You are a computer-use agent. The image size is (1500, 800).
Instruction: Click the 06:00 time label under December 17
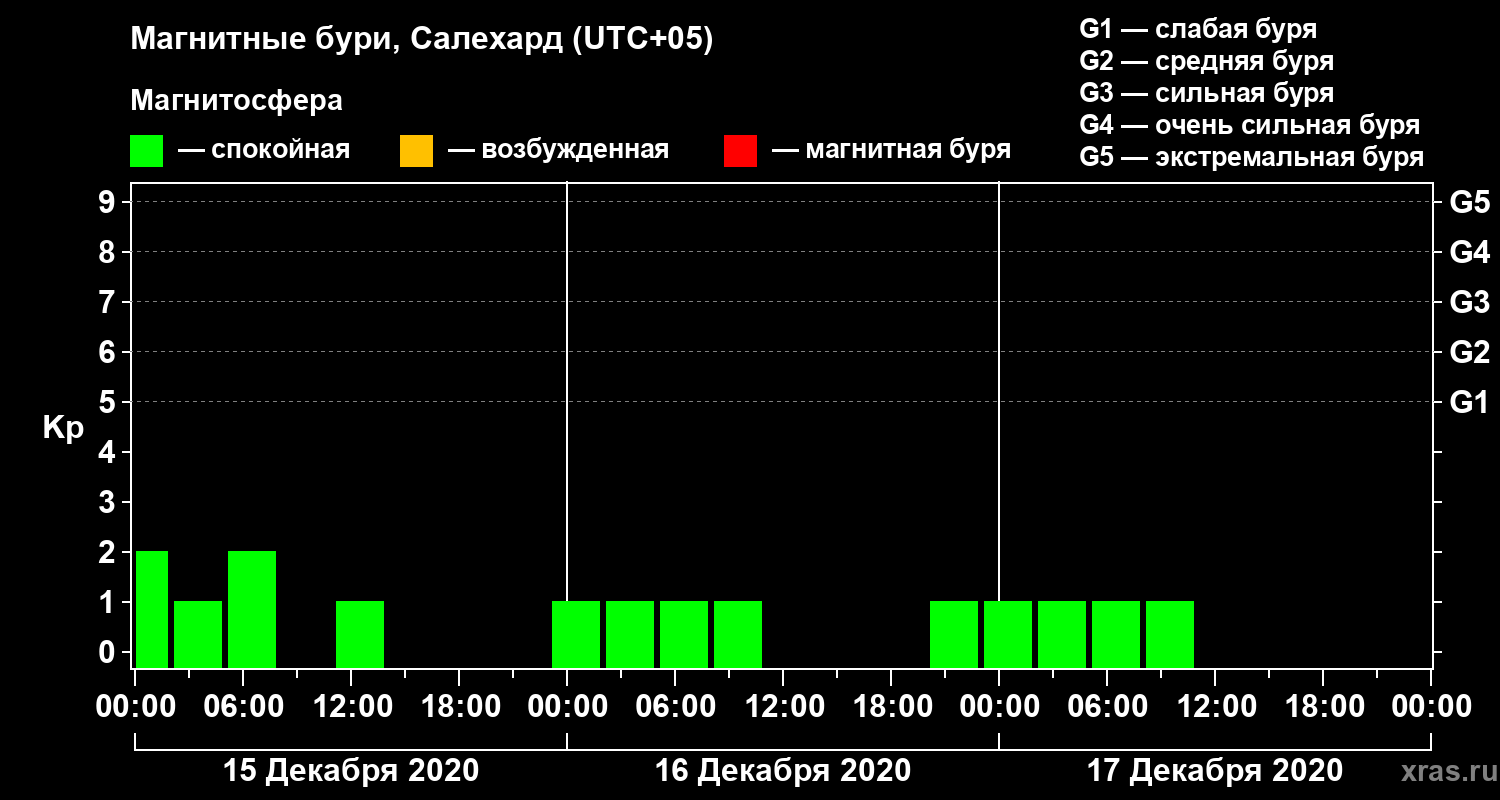(1107, 706)
